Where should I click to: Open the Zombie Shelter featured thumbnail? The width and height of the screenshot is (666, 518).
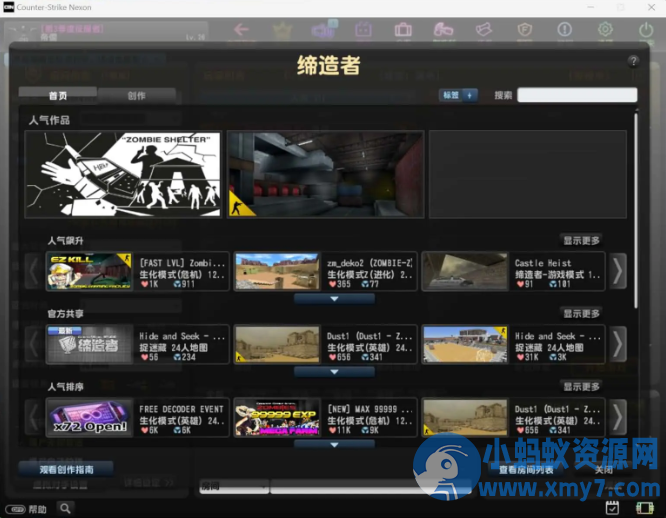pyautogui.click(x=123, y=175)
